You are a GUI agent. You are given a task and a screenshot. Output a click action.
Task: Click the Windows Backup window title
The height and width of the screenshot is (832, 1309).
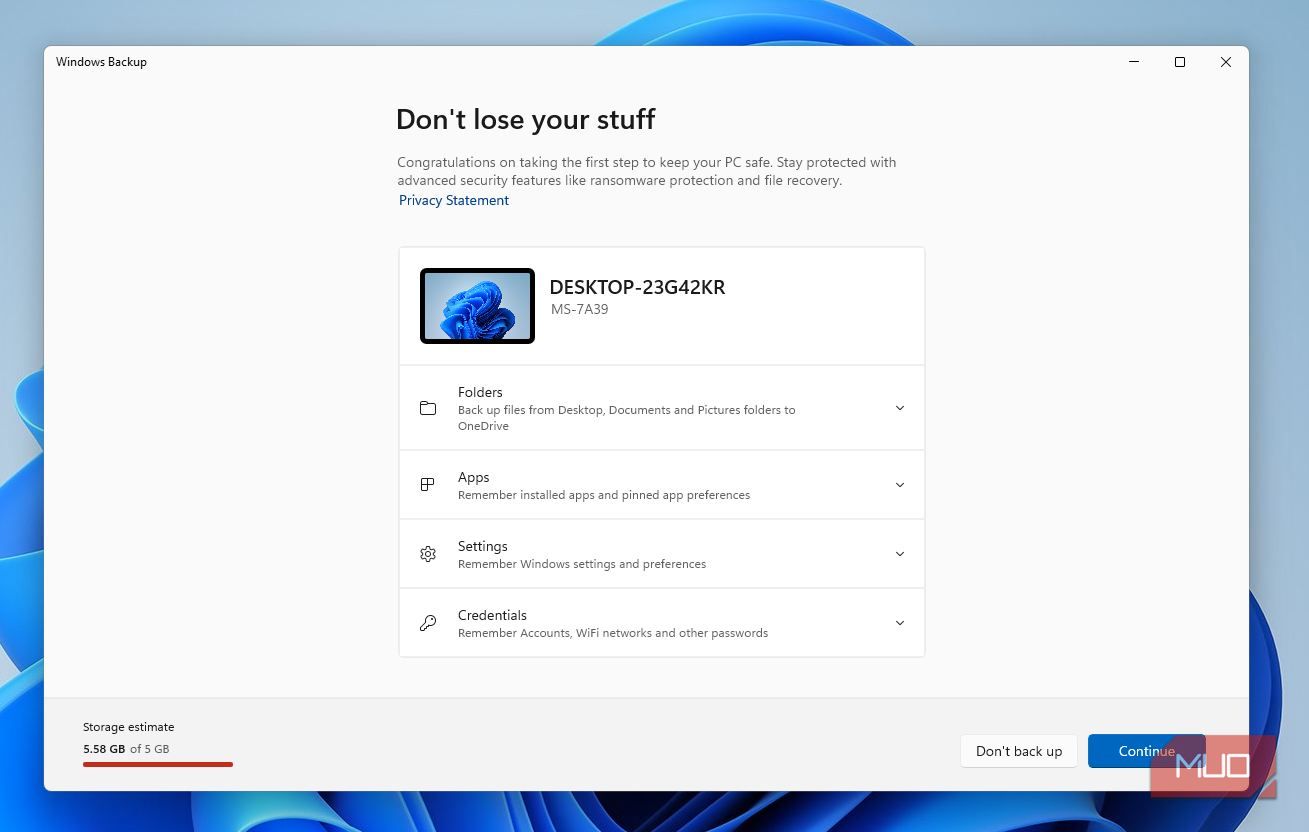tap(101, 62)
